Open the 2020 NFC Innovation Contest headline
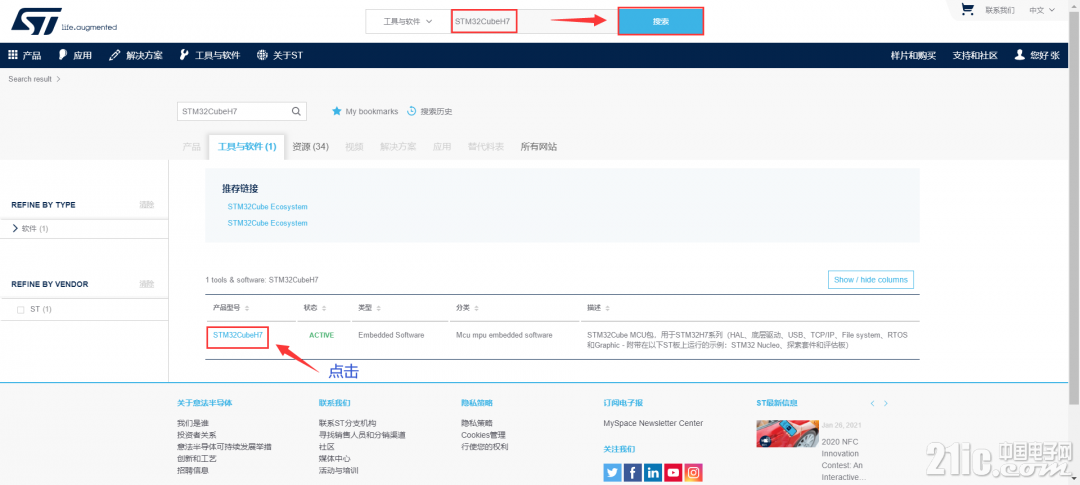 844,460
